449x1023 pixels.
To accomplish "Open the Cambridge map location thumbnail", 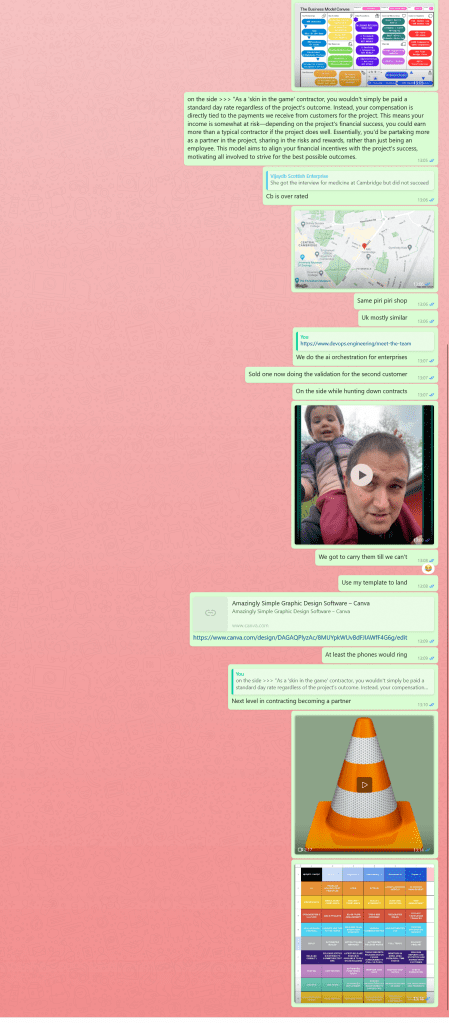I will tap(364, 249).
